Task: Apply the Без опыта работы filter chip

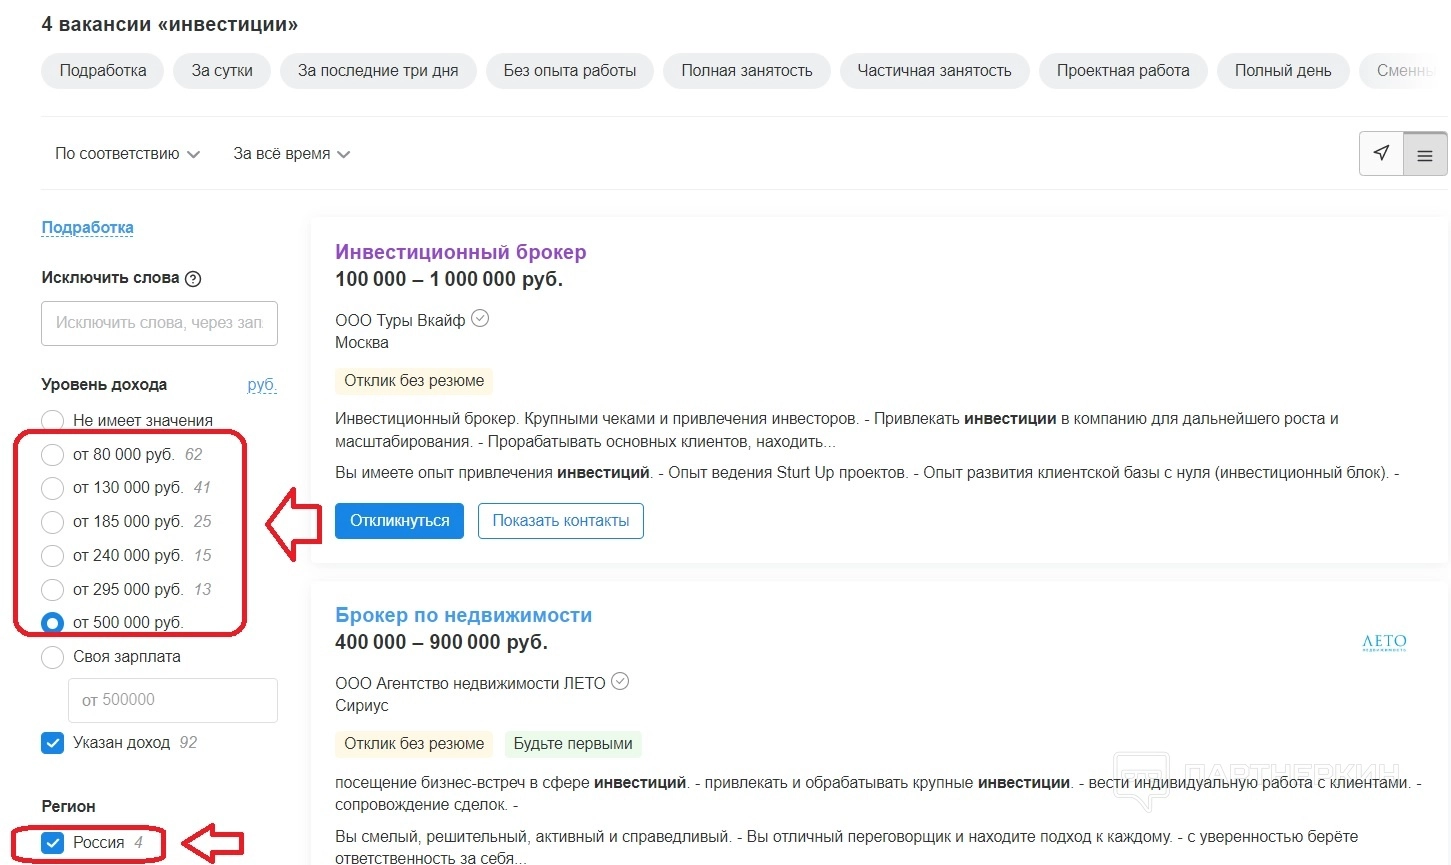Action: 569,71
